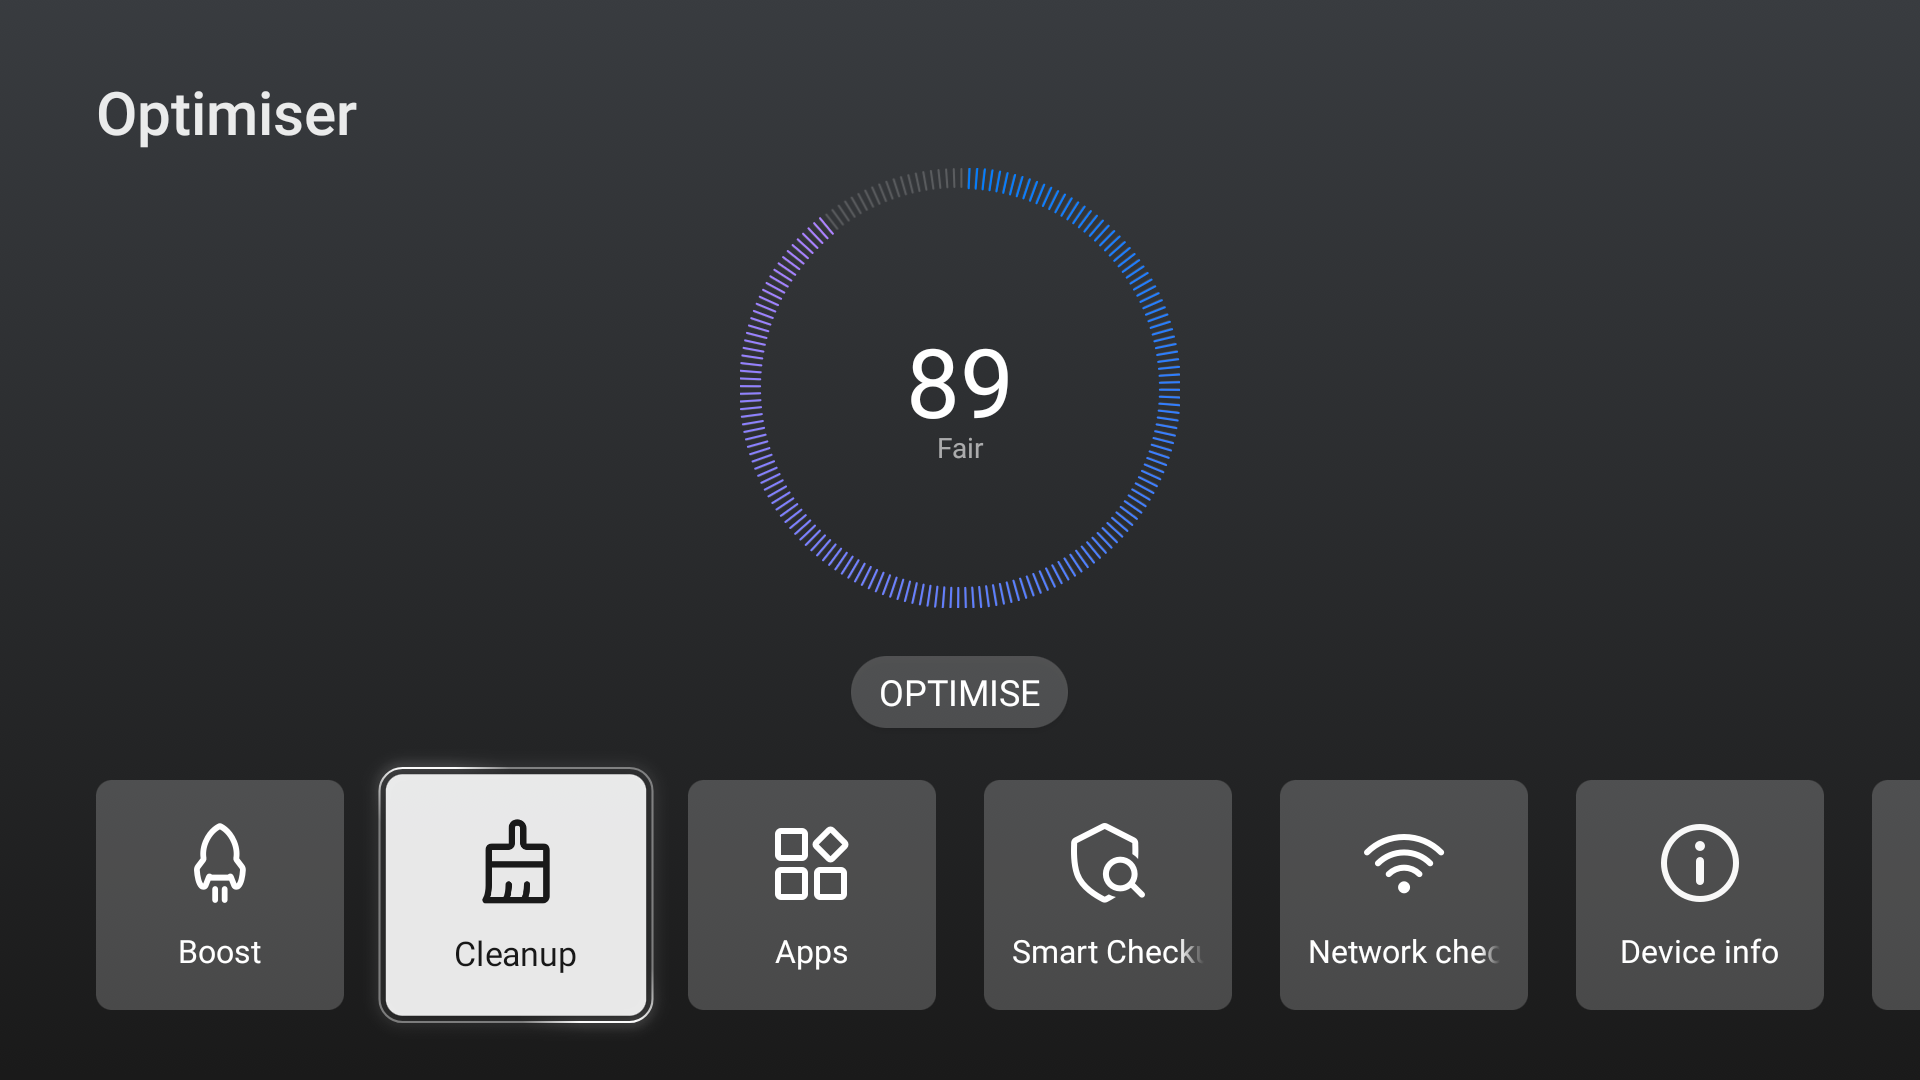The width and height of the screenshot is (1920, 1080).
Task: Click the Cleanup broom icon
Action: click(x=516, y=864)
